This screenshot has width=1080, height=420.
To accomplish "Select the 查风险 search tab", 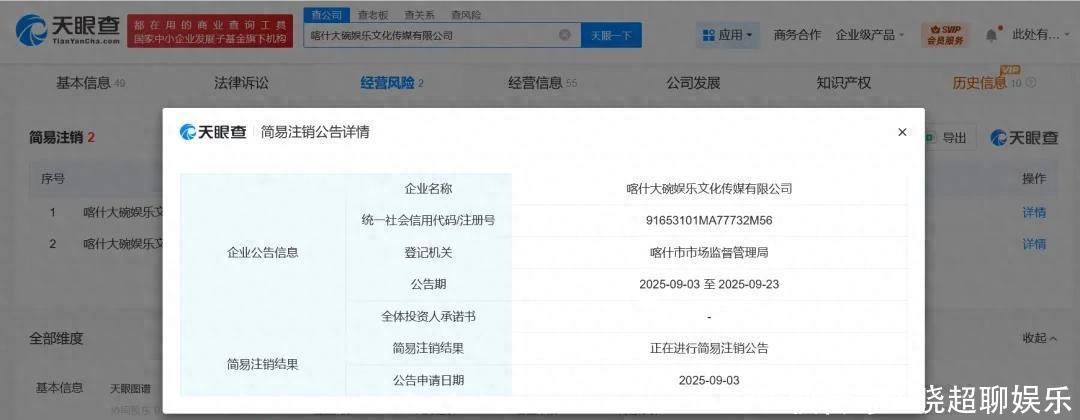I will coord(465,15).
